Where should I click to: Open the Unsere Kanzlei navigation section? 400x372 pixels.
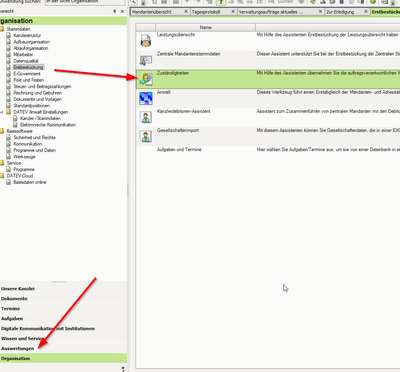pos(63,289)
